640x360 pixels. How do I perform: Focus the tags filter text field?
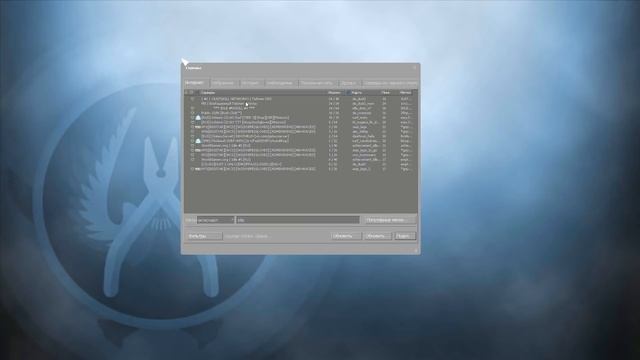click(x=298, y=220)
